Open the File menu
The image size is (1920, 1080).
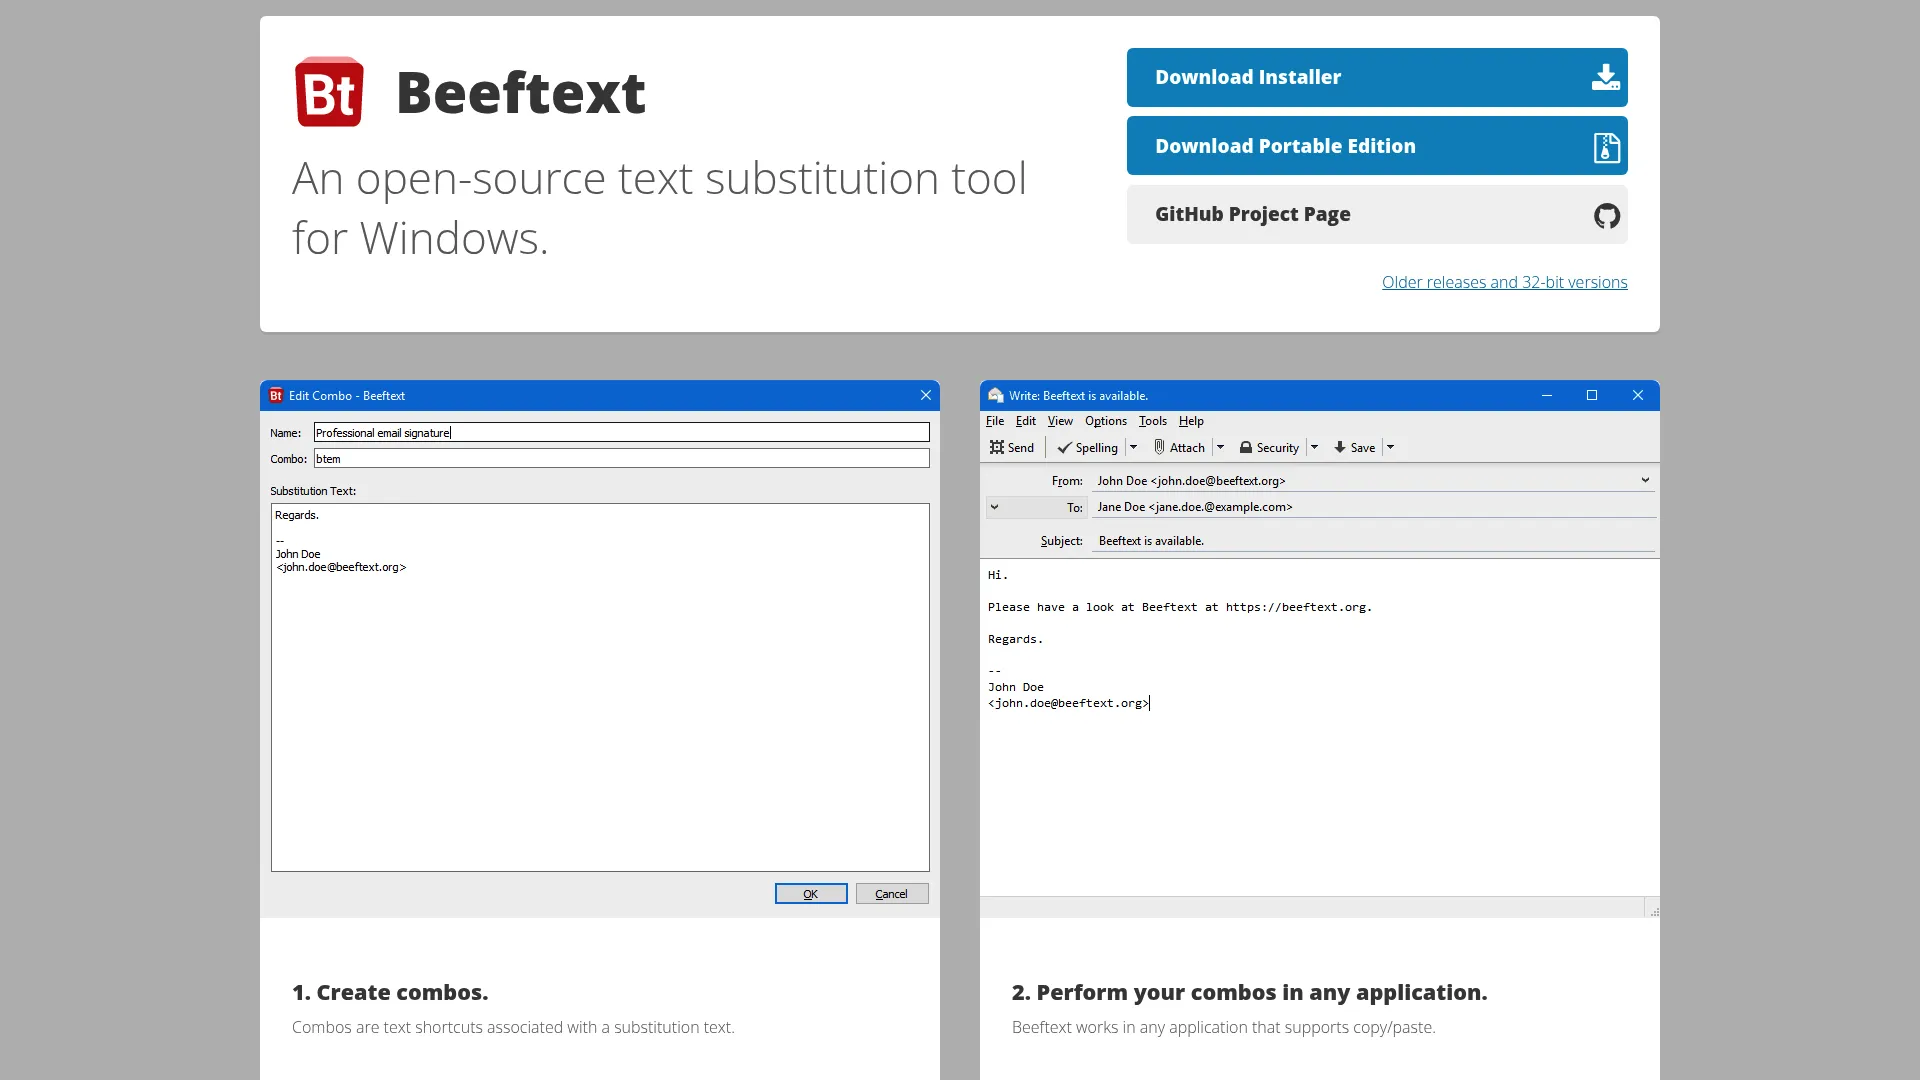pyautogui.click(x=995, y=421)
